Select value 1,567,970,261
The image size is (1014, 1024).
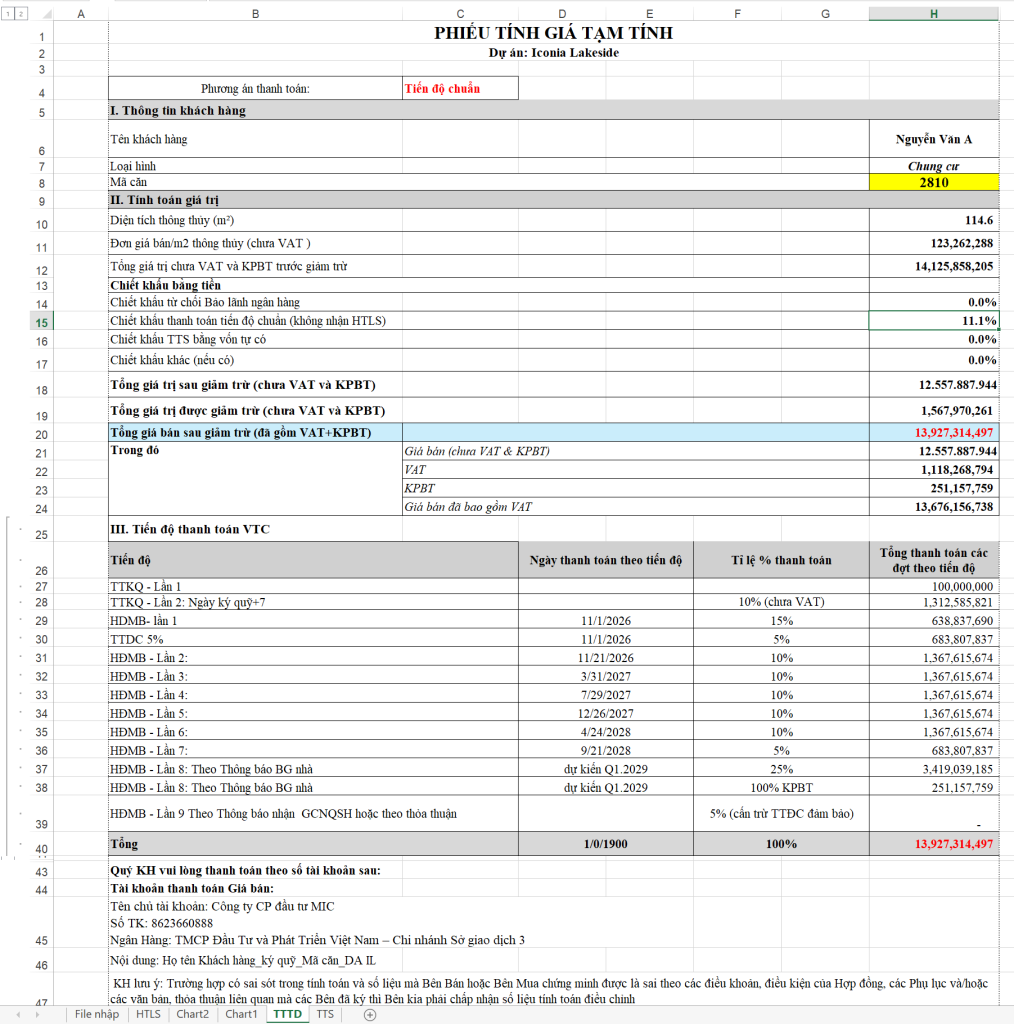click(x=934, y=410)
